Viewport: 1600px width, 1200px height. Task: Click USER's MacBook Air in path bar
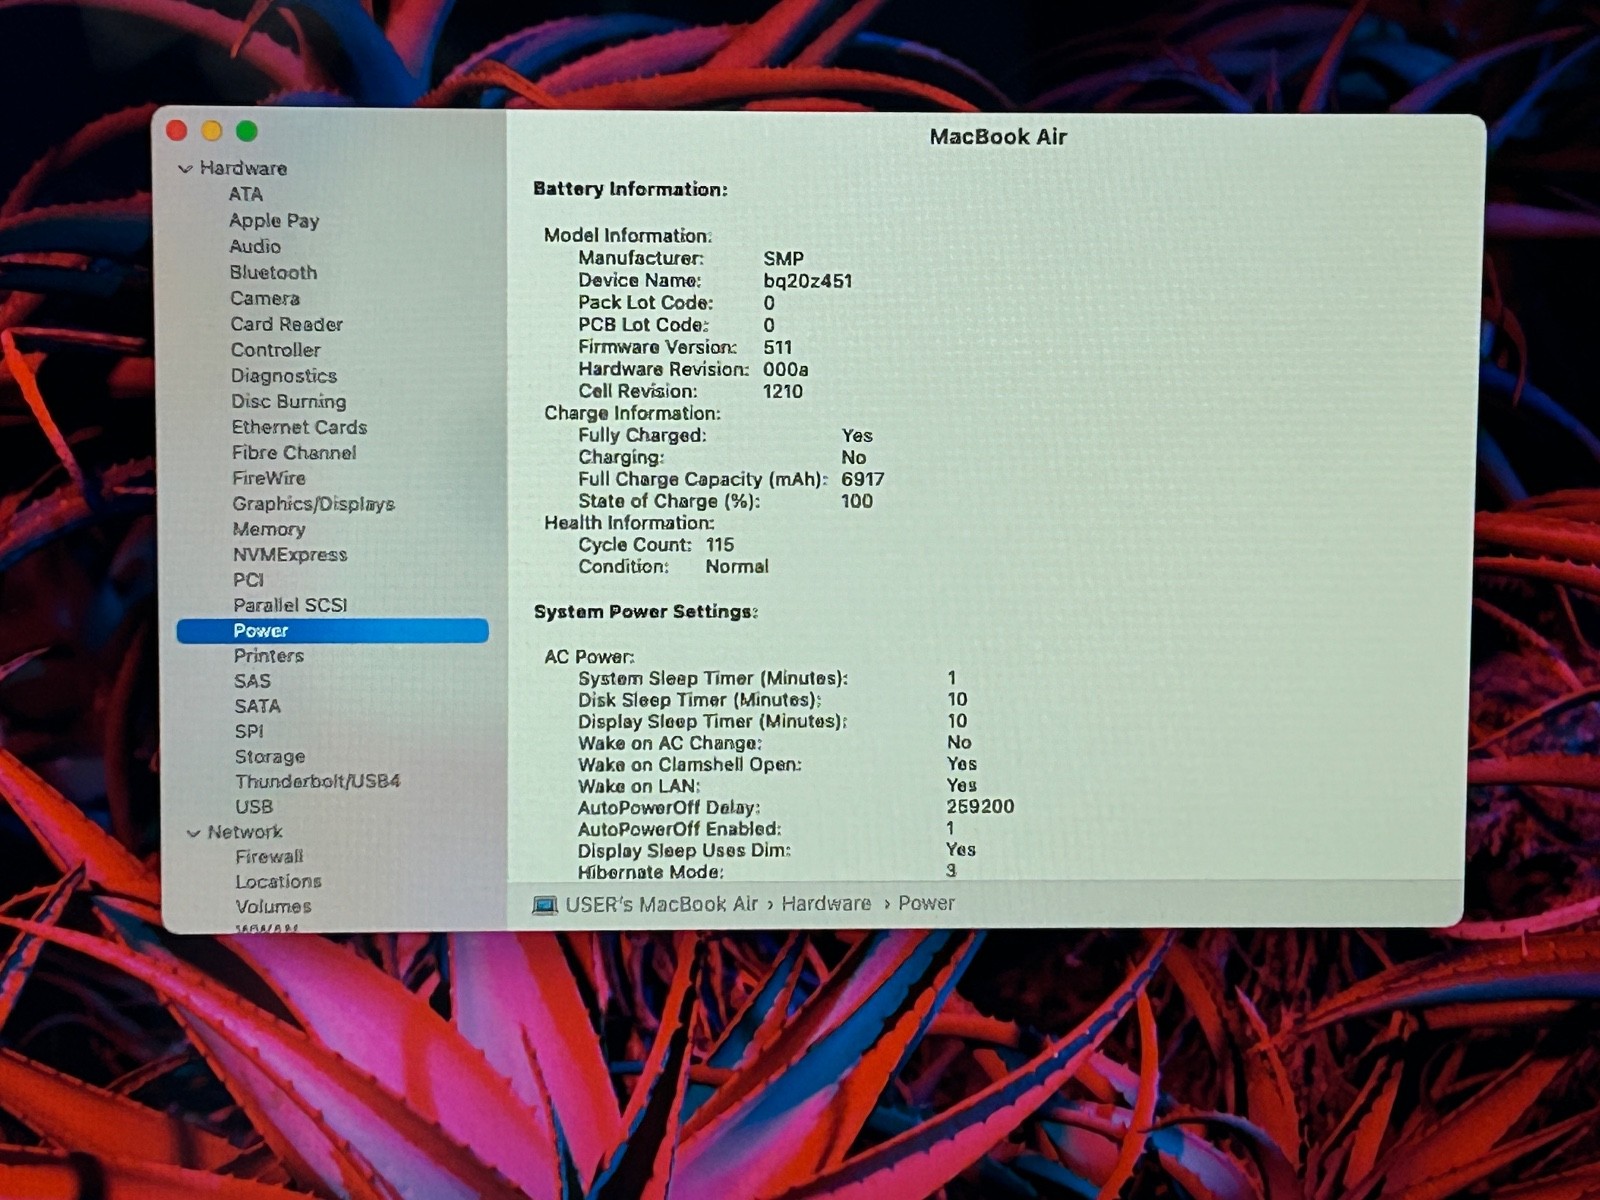(x=662, y=904)
